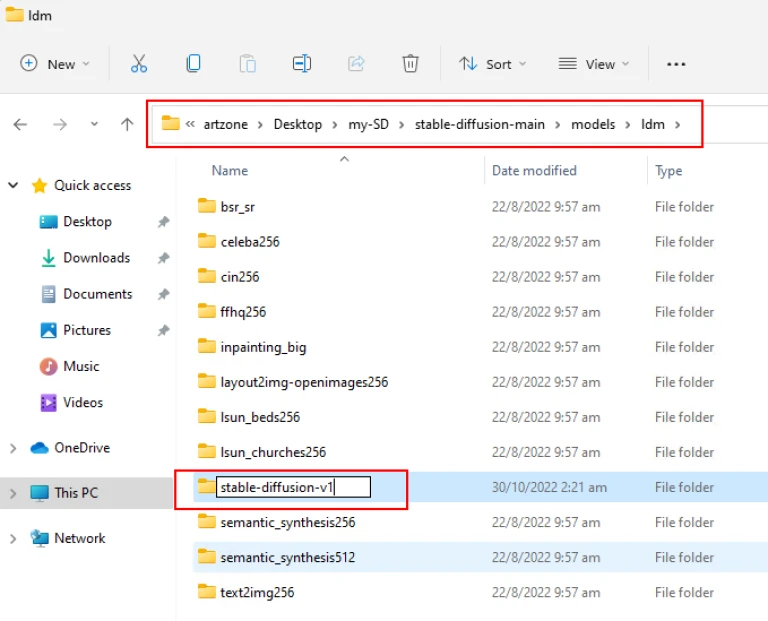Go back with the left arrow
Viewport: 768px width, 621px height.
[x=20, y=124]
